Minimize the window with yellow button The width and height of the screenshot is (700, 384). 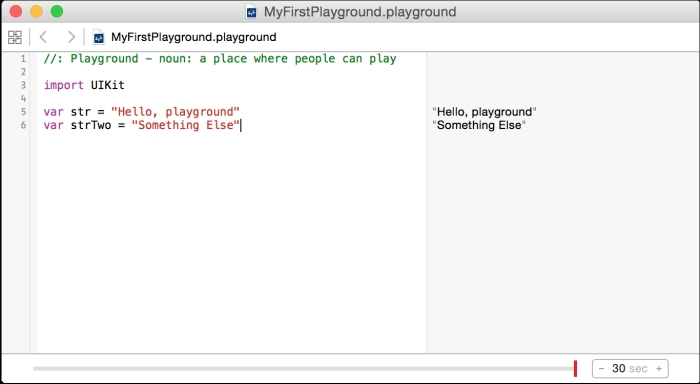coord(36,12)
